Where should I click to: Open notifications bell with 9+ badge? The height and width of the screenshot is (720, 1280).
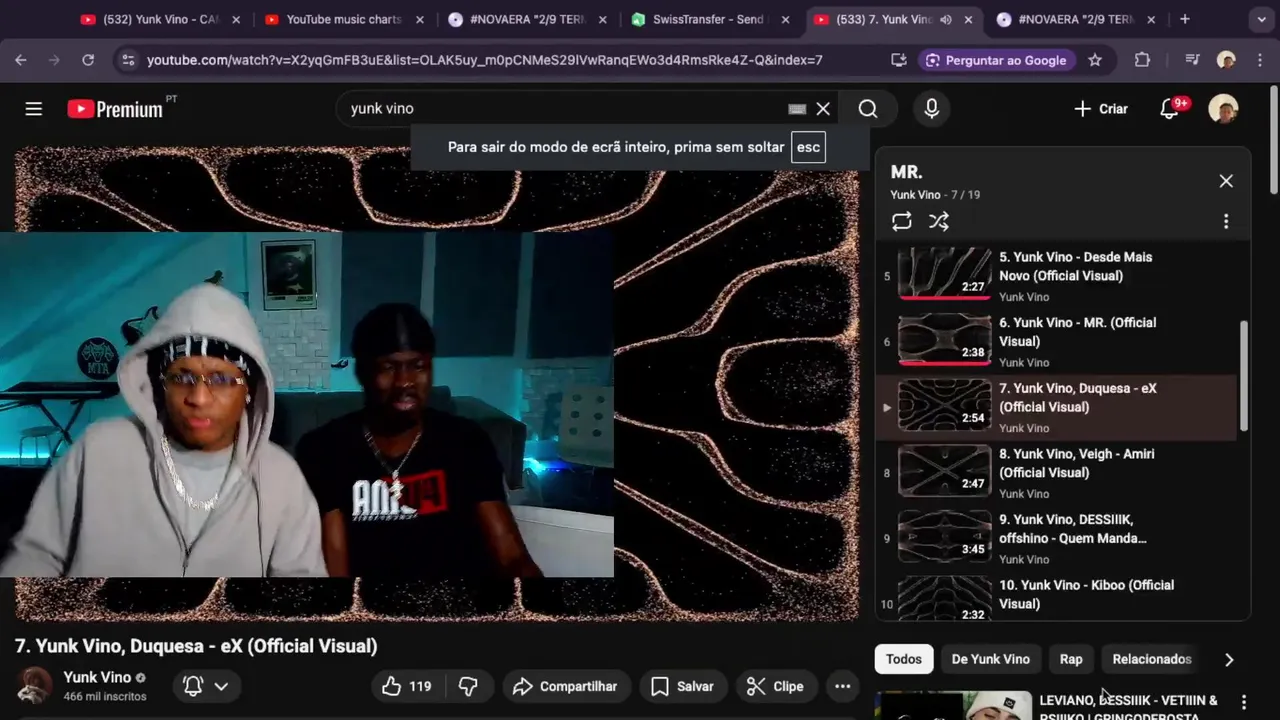point(1170,109)
